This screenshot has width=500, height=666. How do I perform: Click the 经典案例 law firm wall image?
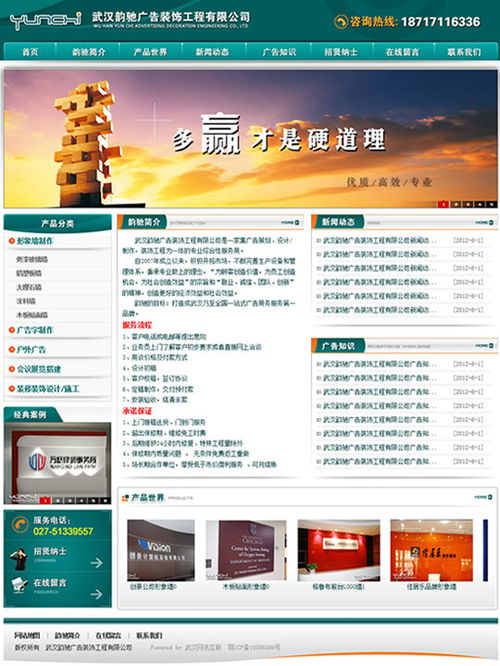57,463
